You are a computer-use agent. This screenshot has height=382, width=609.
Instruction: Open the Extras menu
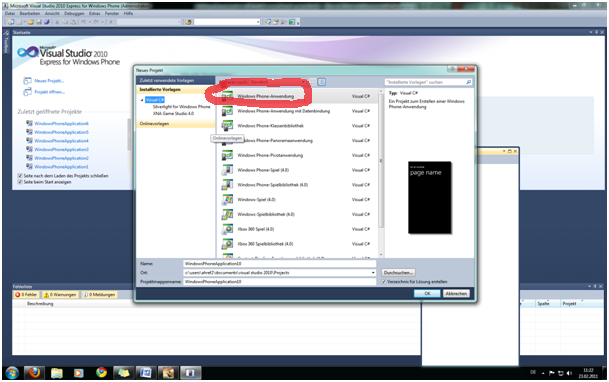(95, 14)
